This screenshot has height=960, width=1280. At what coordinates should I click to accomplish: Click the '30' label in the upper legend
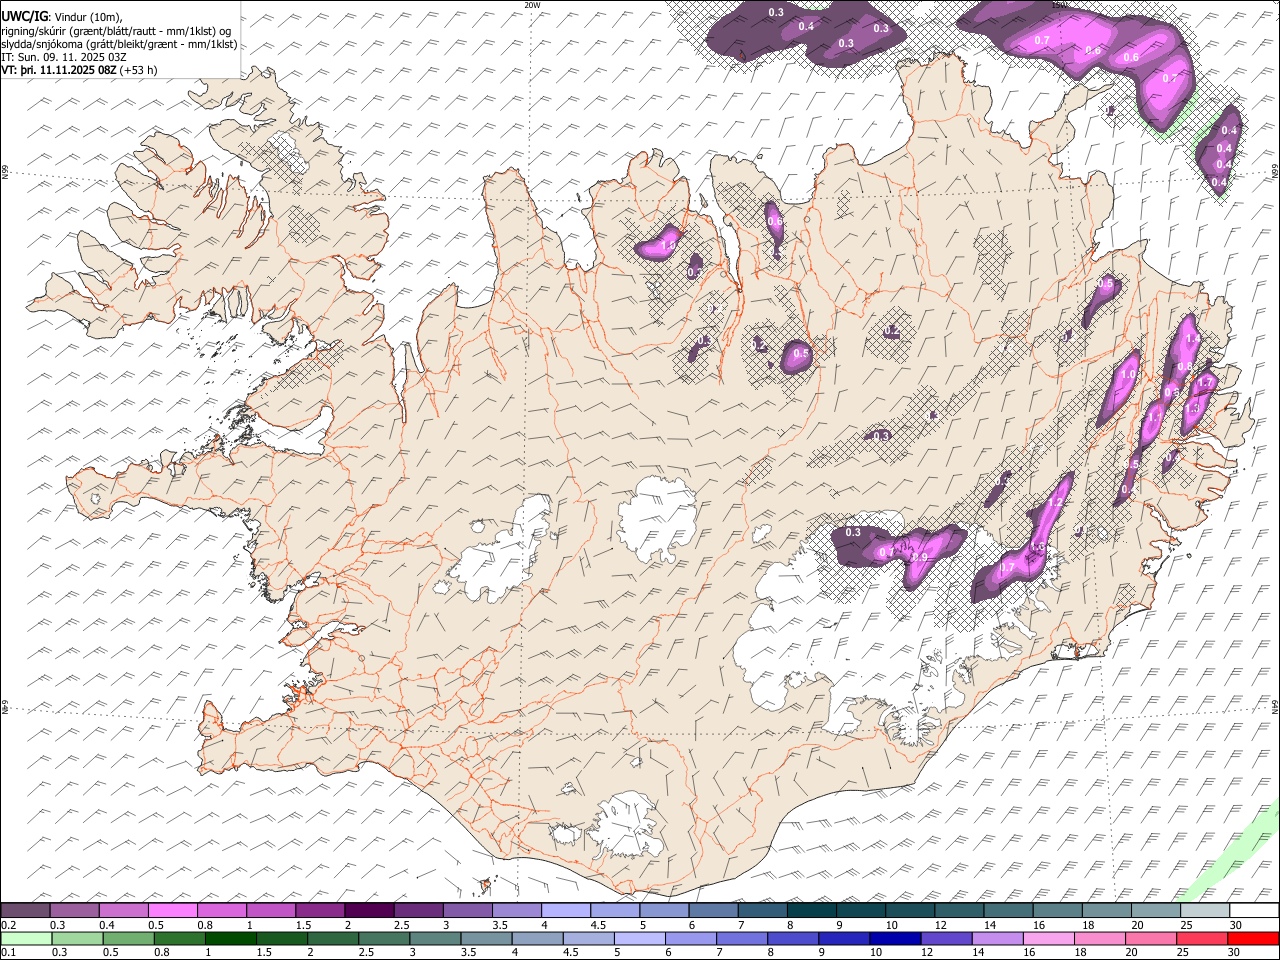pos(1235,925)
